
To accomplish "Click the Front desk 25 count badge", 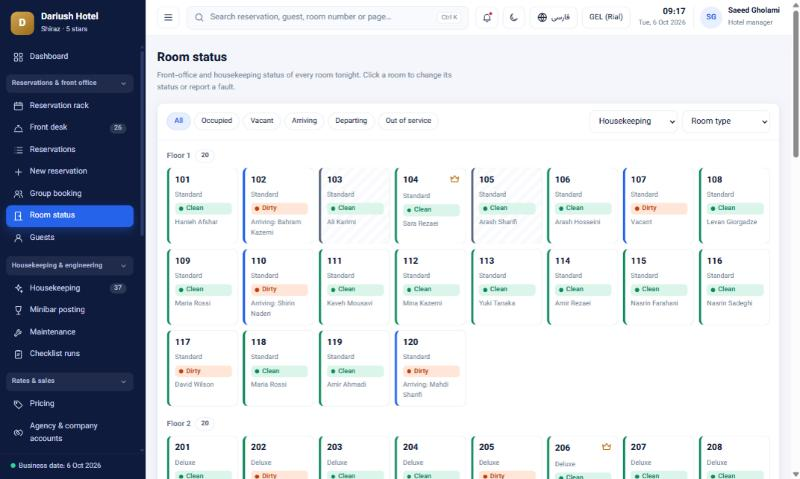I will click(x=118, y=128).
